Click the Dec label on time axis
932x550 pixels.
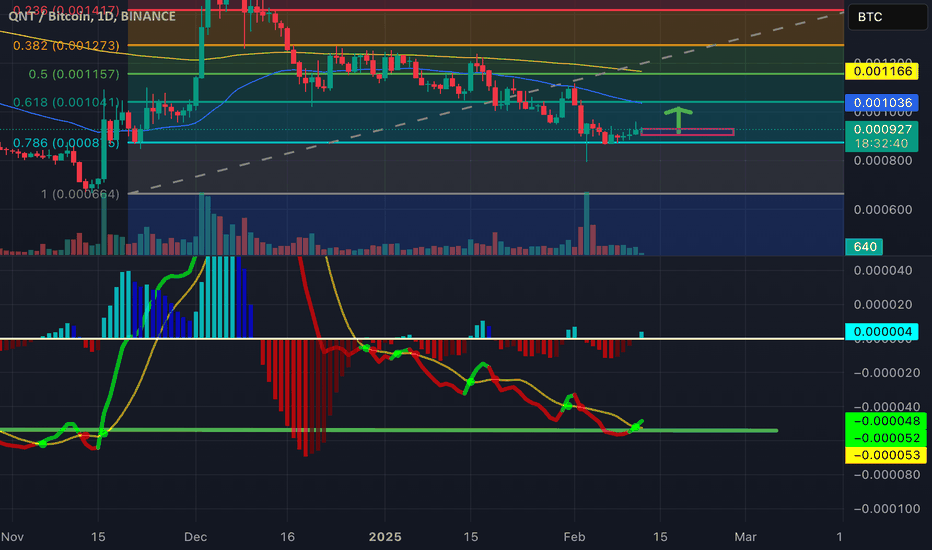click(196, 537)
